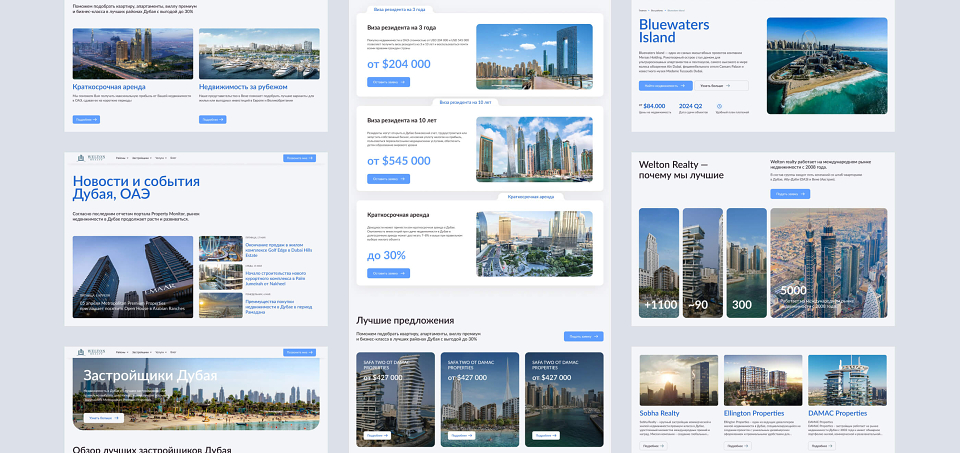The width and height of the screenshot is (960, 453).
Task: Click the Лучшие предложения heading
Action: pos(405,320)
